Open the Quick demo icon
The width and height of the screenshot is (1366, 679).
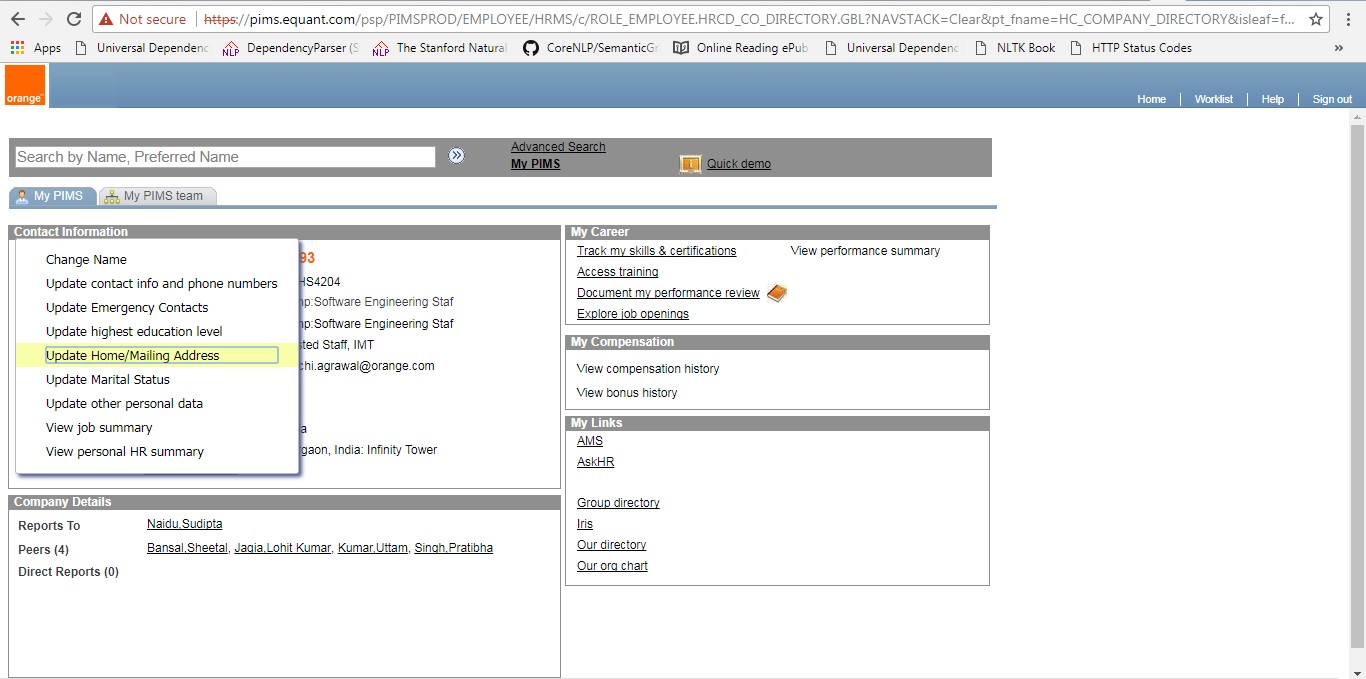coord(690,164)
